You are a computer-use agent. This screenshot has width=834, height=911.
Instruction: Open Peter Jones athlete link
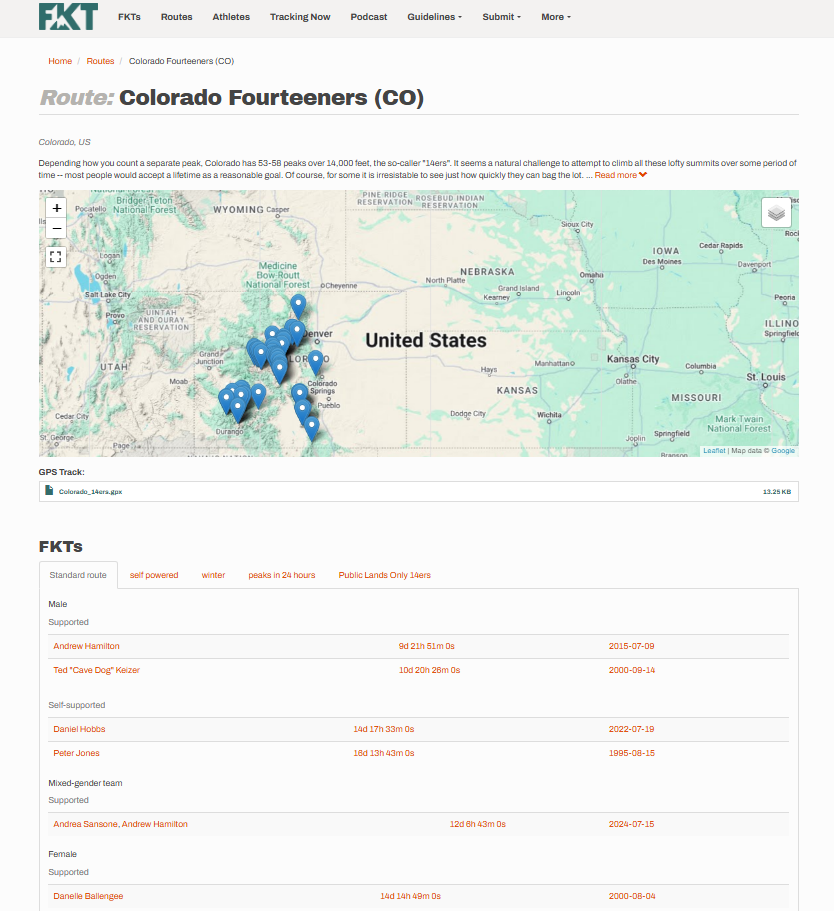tap(76, 753)
